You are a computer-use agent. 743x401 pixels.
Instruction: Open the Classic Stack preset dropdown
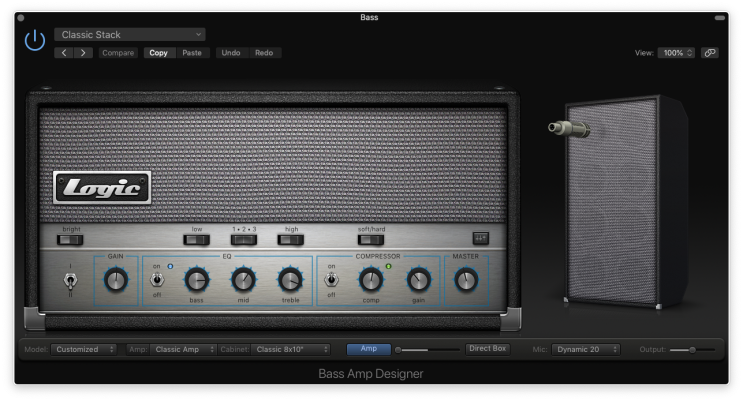tap(130, 35)
